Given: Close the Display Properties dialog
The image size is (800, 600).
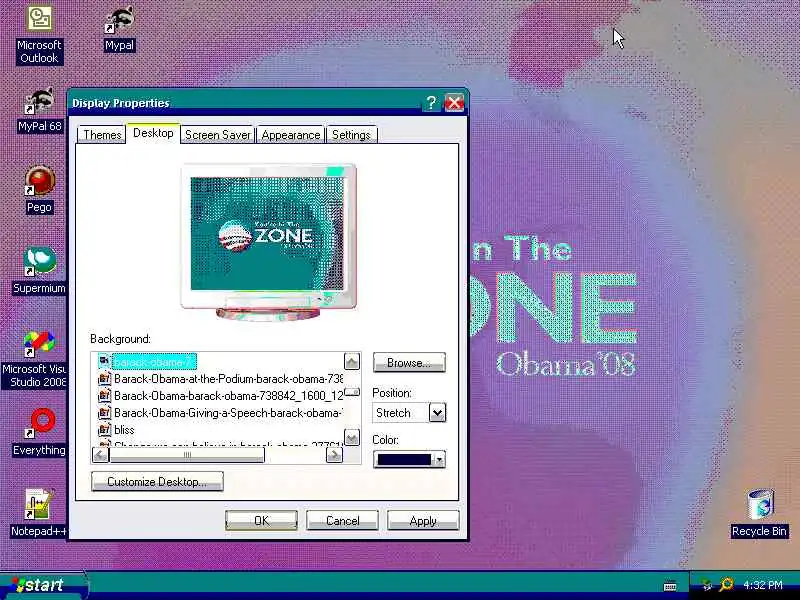Looking at the screenshot, I should [x=454, y=103].
